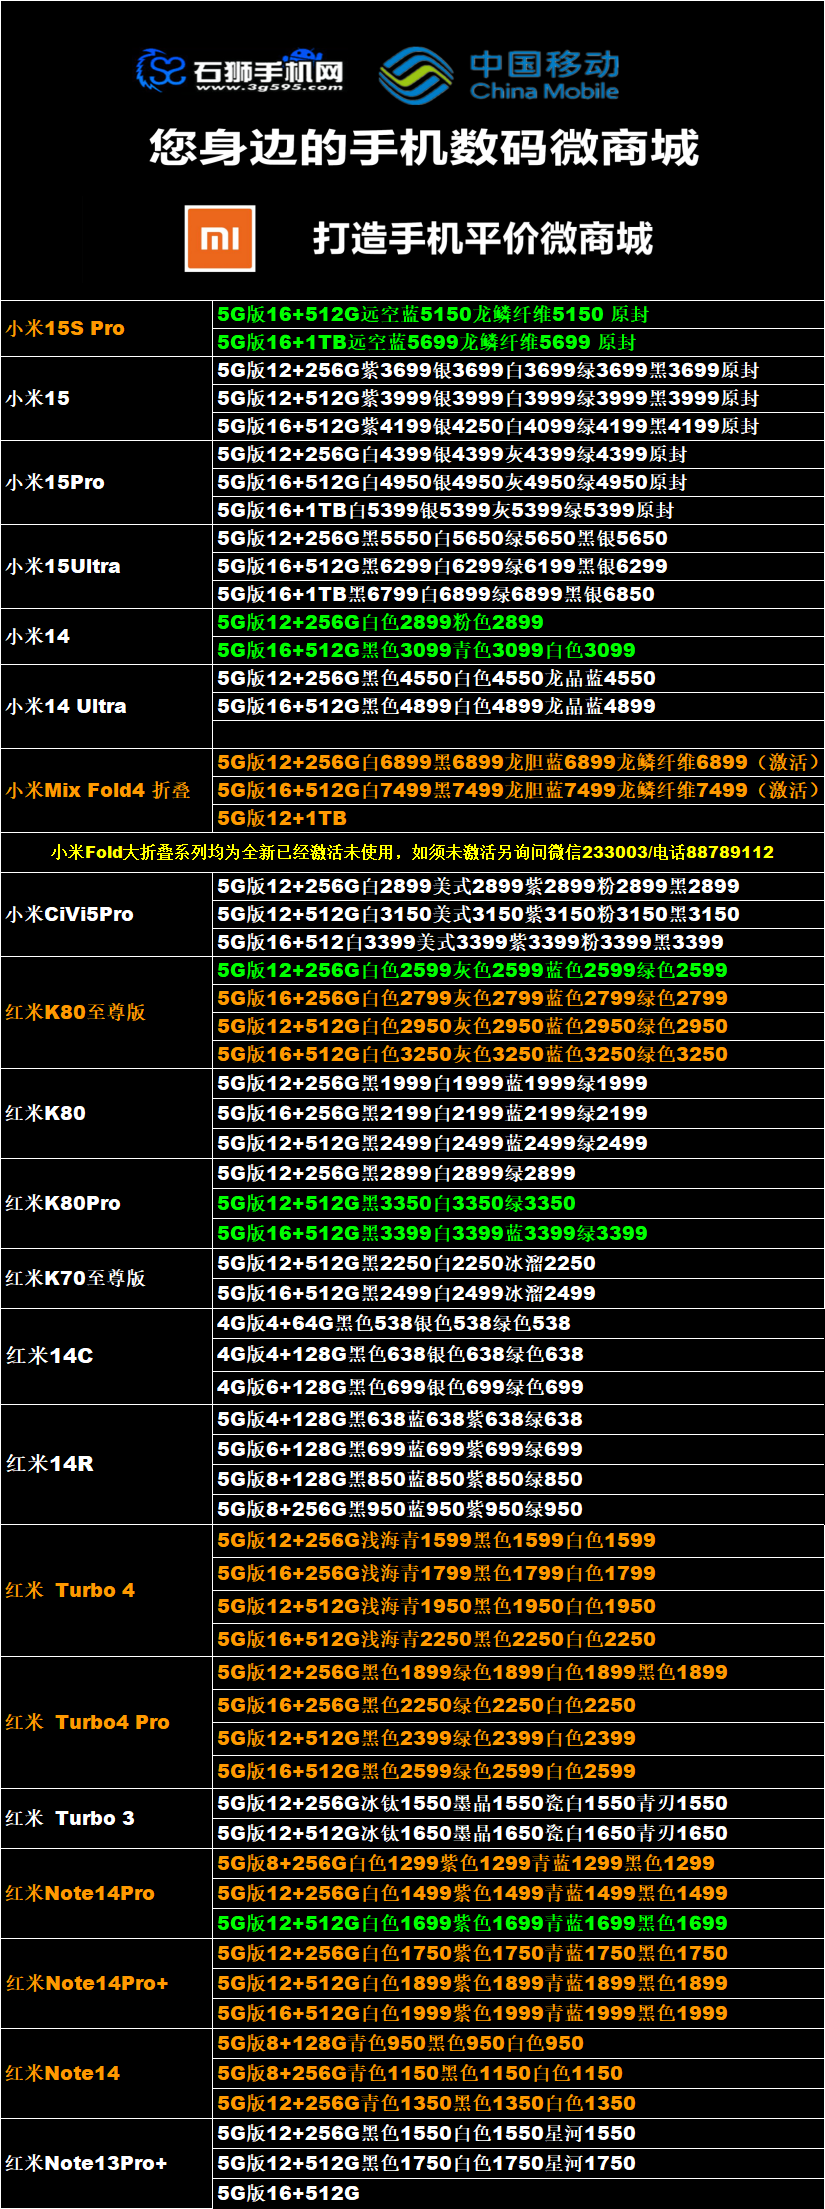Click the 红米14C model cell
The image size is (825, 2209).
point(107,1356)
